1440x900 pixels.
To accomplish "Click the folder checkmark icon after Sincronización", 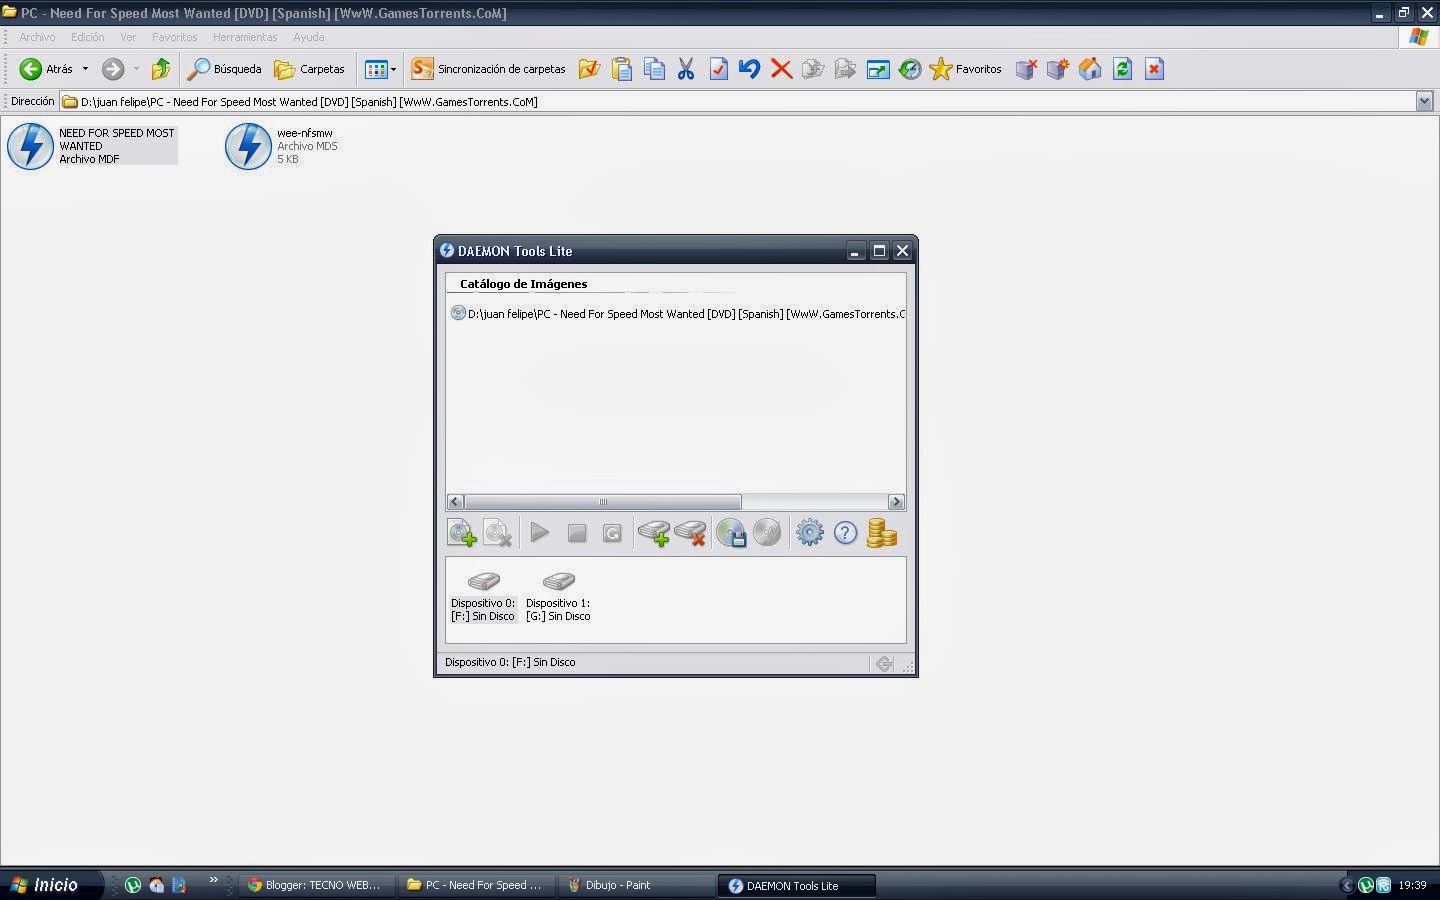I will coord(589,69).
